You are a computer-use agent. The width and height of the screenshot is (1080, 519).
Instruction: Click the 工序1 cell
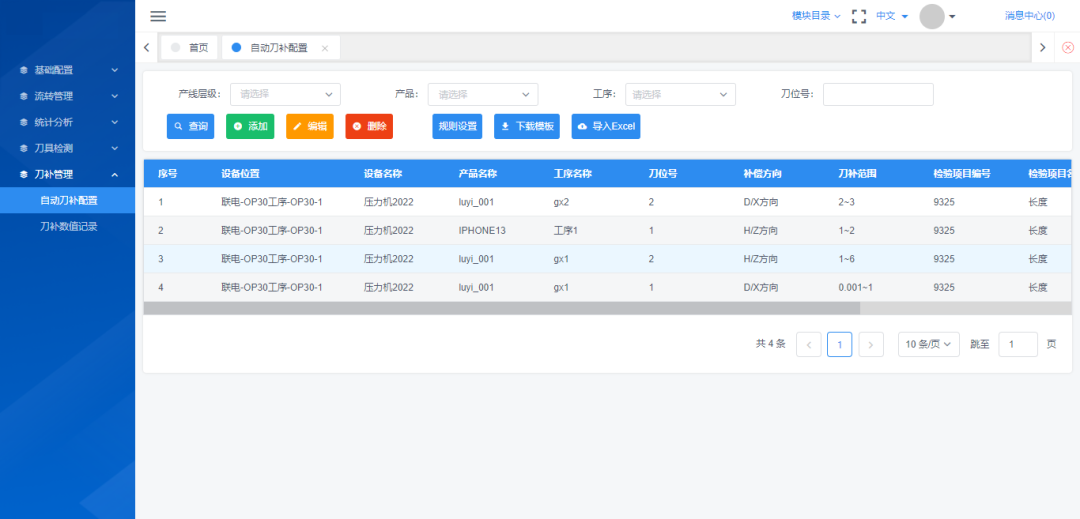(x=565, y=231)
